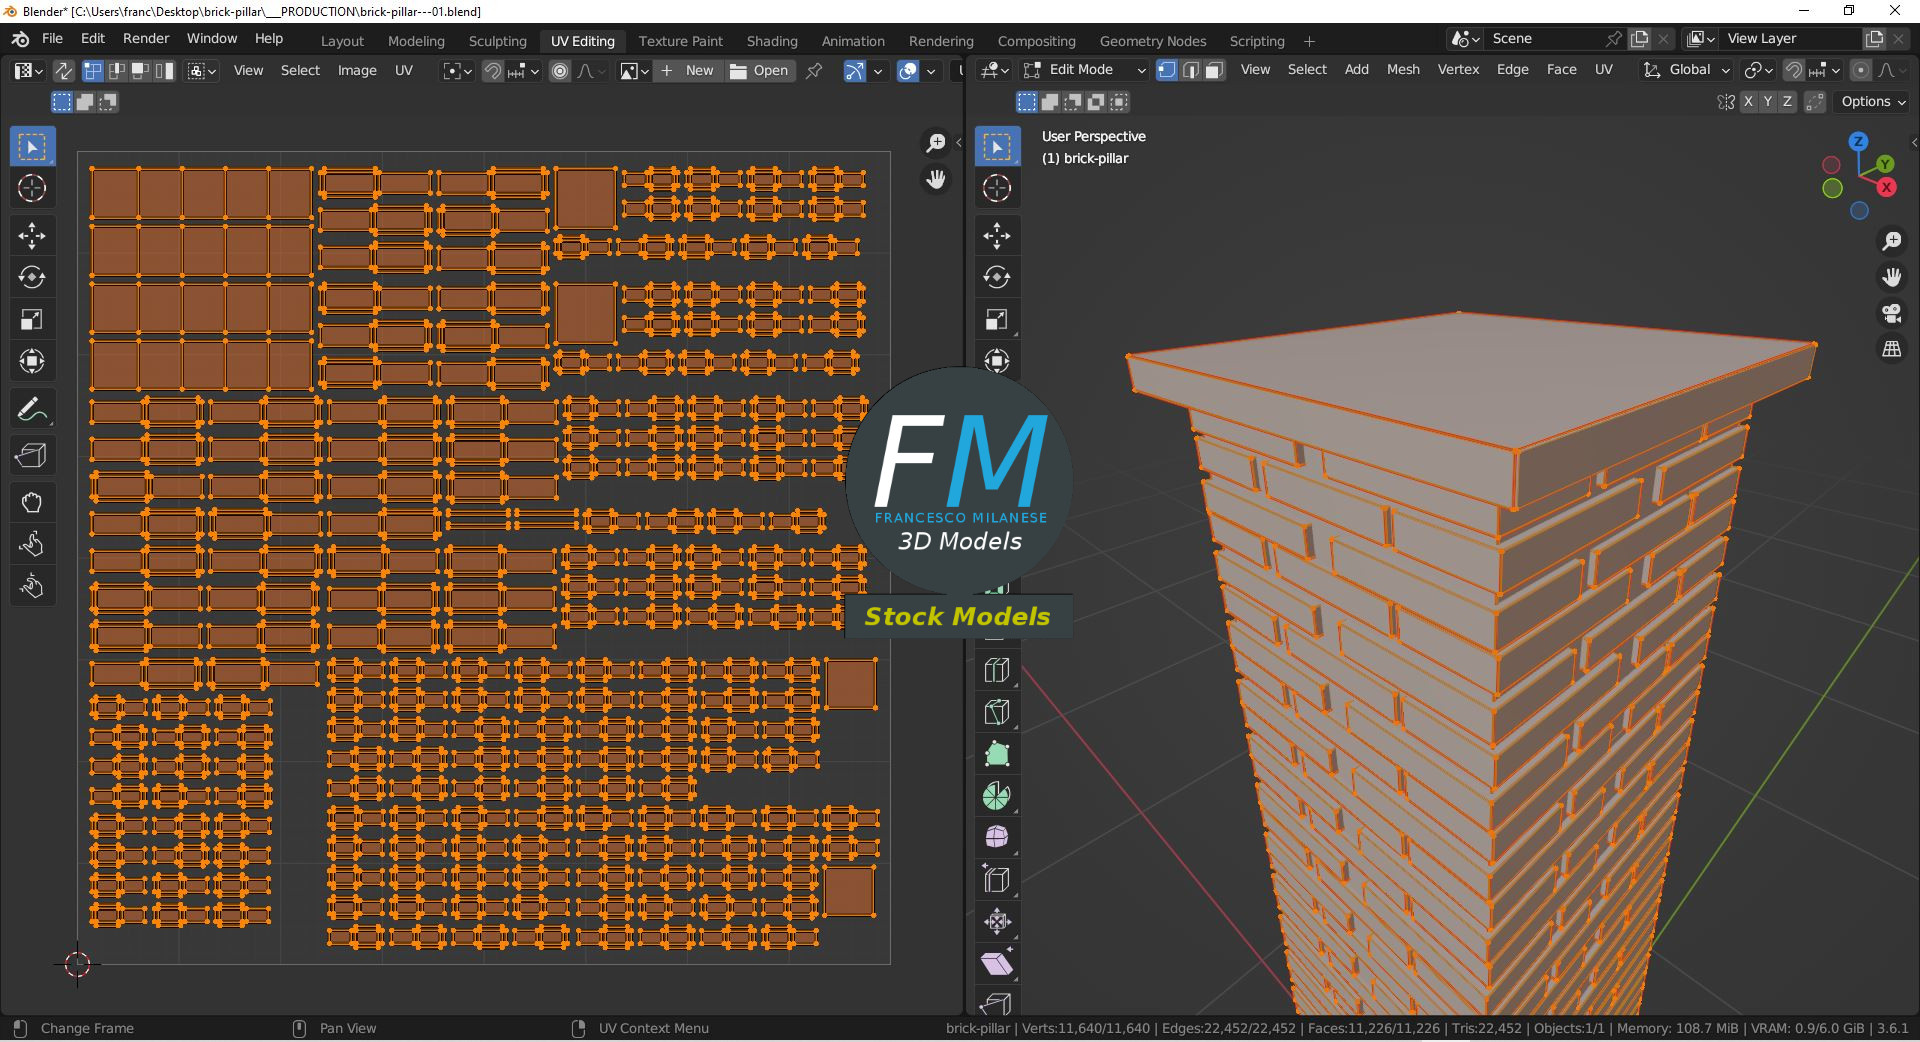
Task: Enable UV face select mode
Action: click(141, 71)
